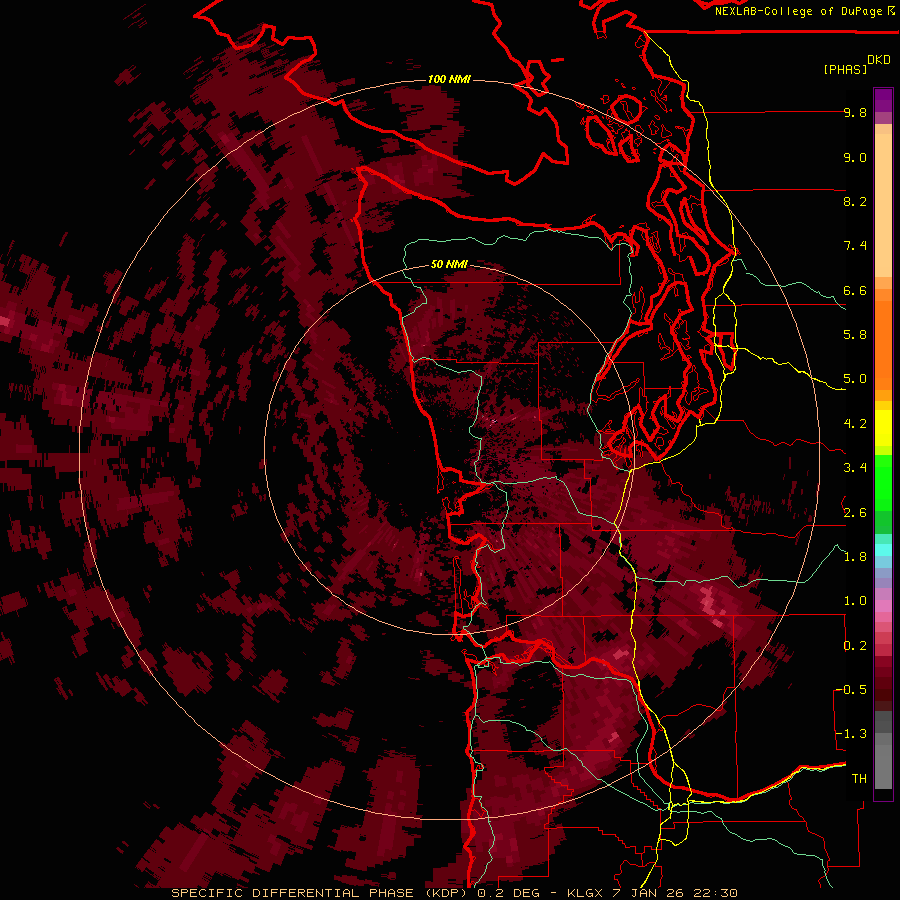Image resolution: width=900 pixels, height=900 pixels.
Task: Click the 0.2 value on the color scale
Action: (855, 646)
